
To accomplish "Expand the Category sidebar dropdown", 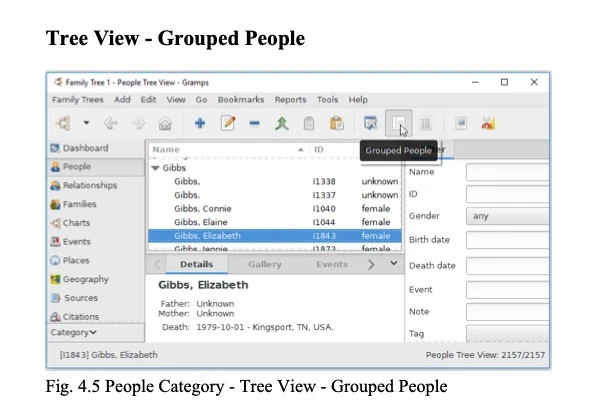I will coord(74,332).
